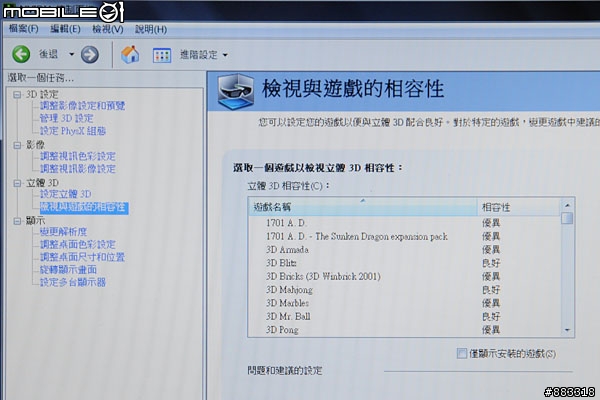Select 3D Armada in game list
The height and width of the screenshot is (400, 600).
404,250
